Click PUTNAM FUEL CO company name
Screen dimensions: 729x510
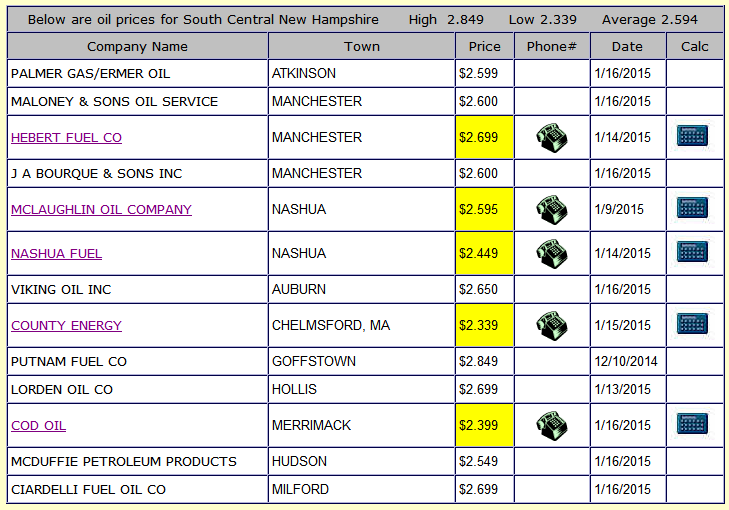point(69,362)
